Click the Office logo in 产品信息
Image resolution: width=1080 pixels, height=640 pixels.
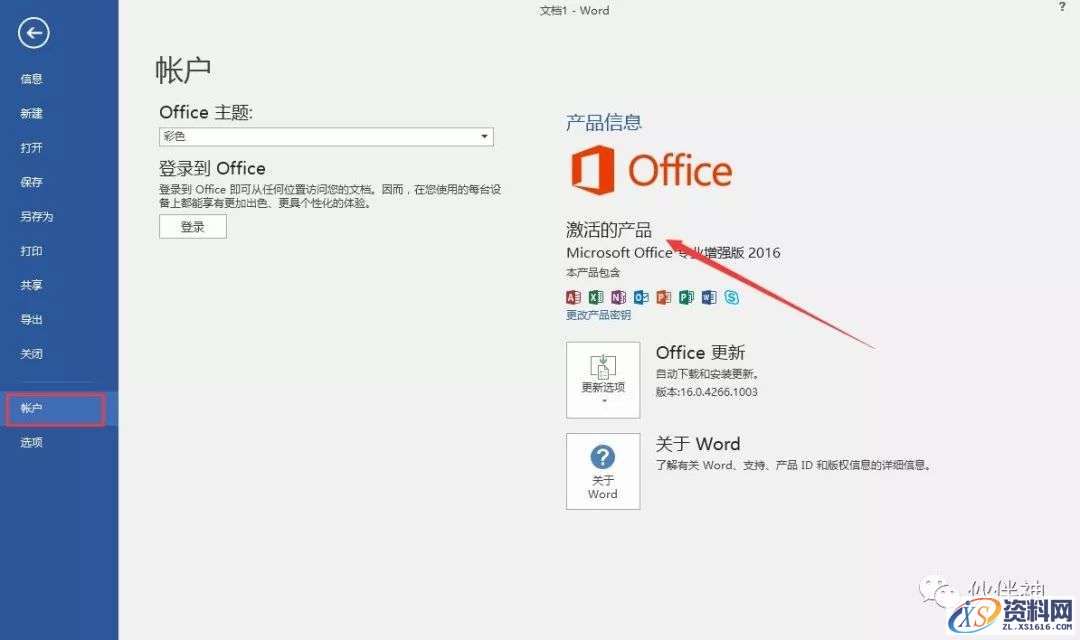coord(650,170)
